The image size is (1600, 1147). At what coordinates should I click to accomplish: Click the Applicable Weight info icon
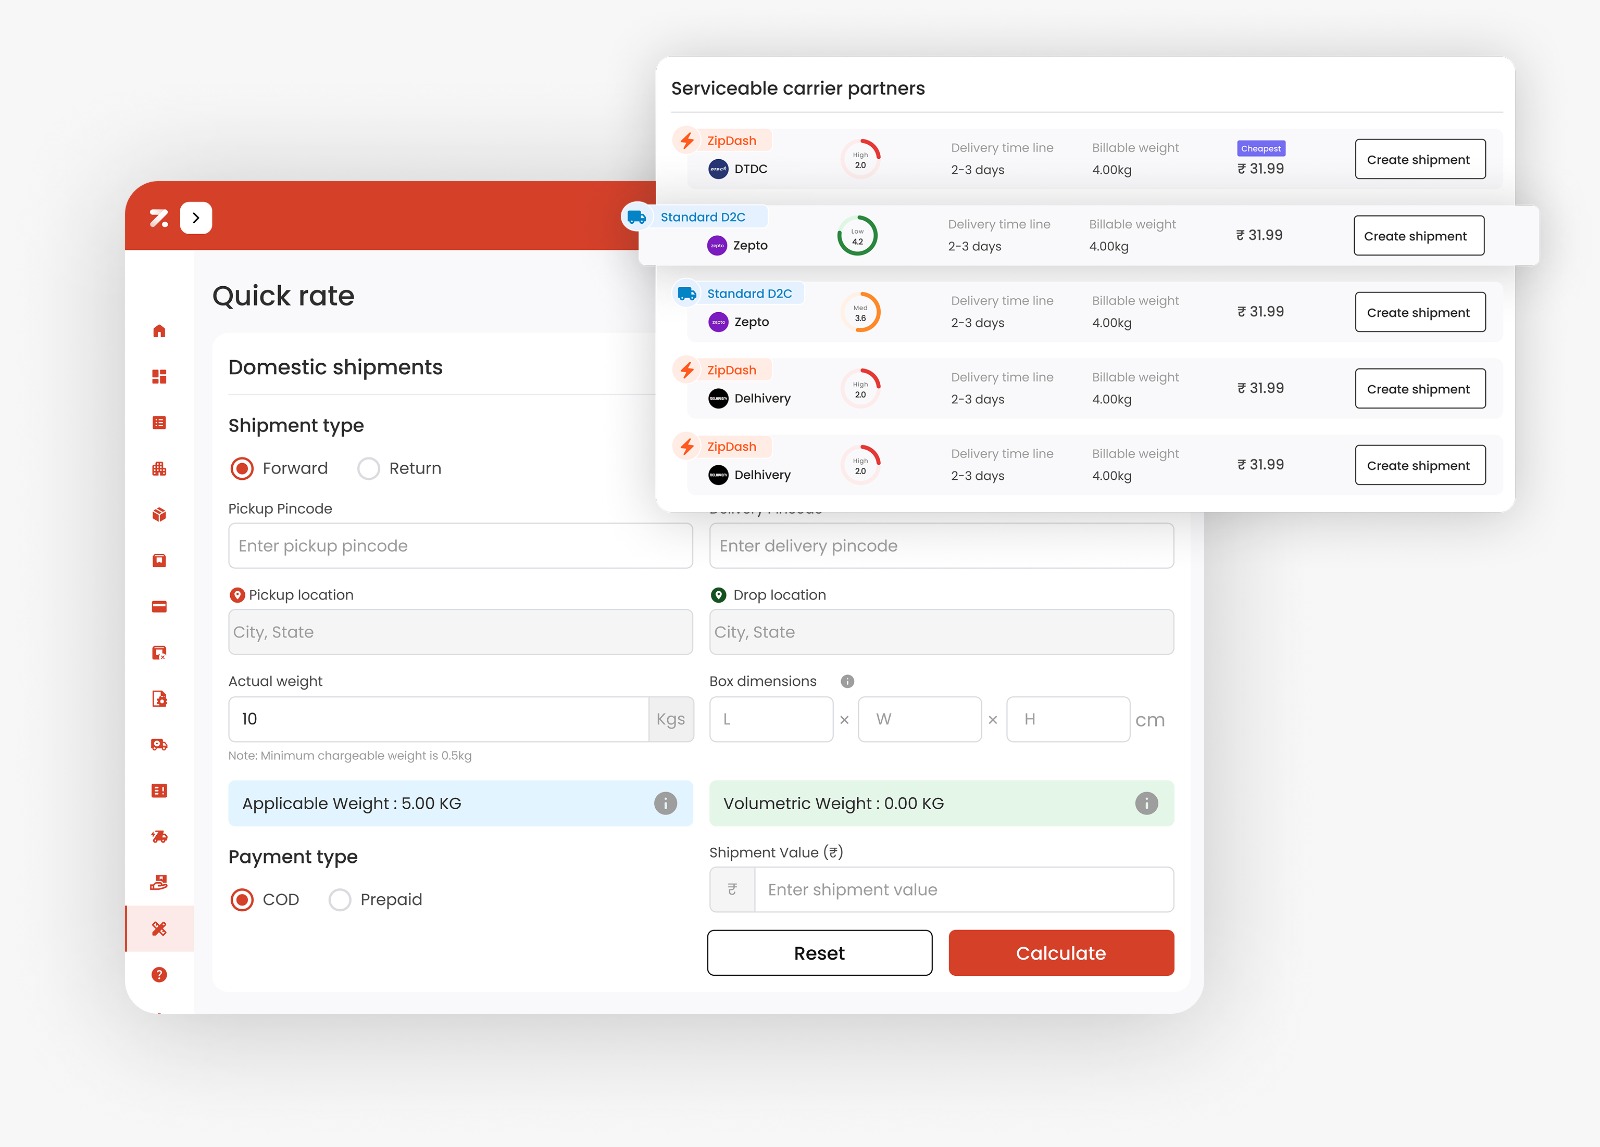pyautogui.click(x=665, y=804)
